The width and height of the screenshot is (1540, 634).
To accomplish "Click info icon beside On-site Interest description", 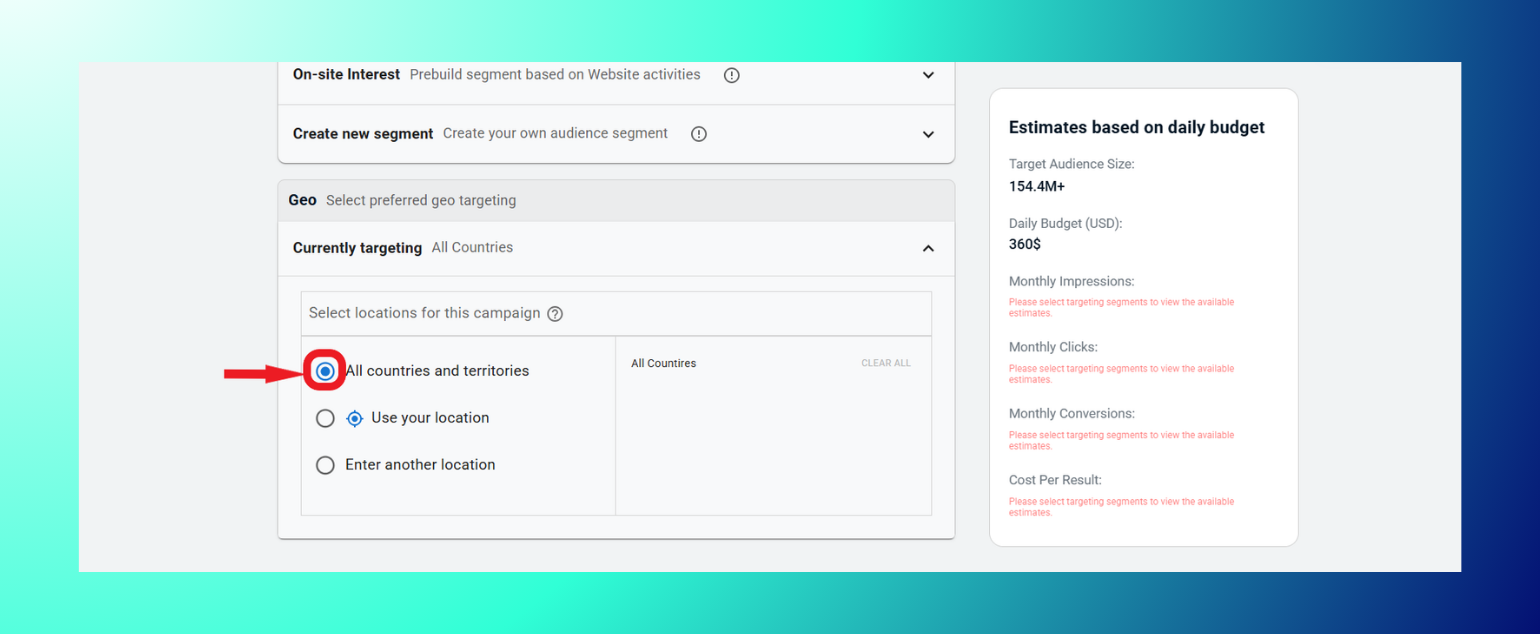I will click(732, 75).
